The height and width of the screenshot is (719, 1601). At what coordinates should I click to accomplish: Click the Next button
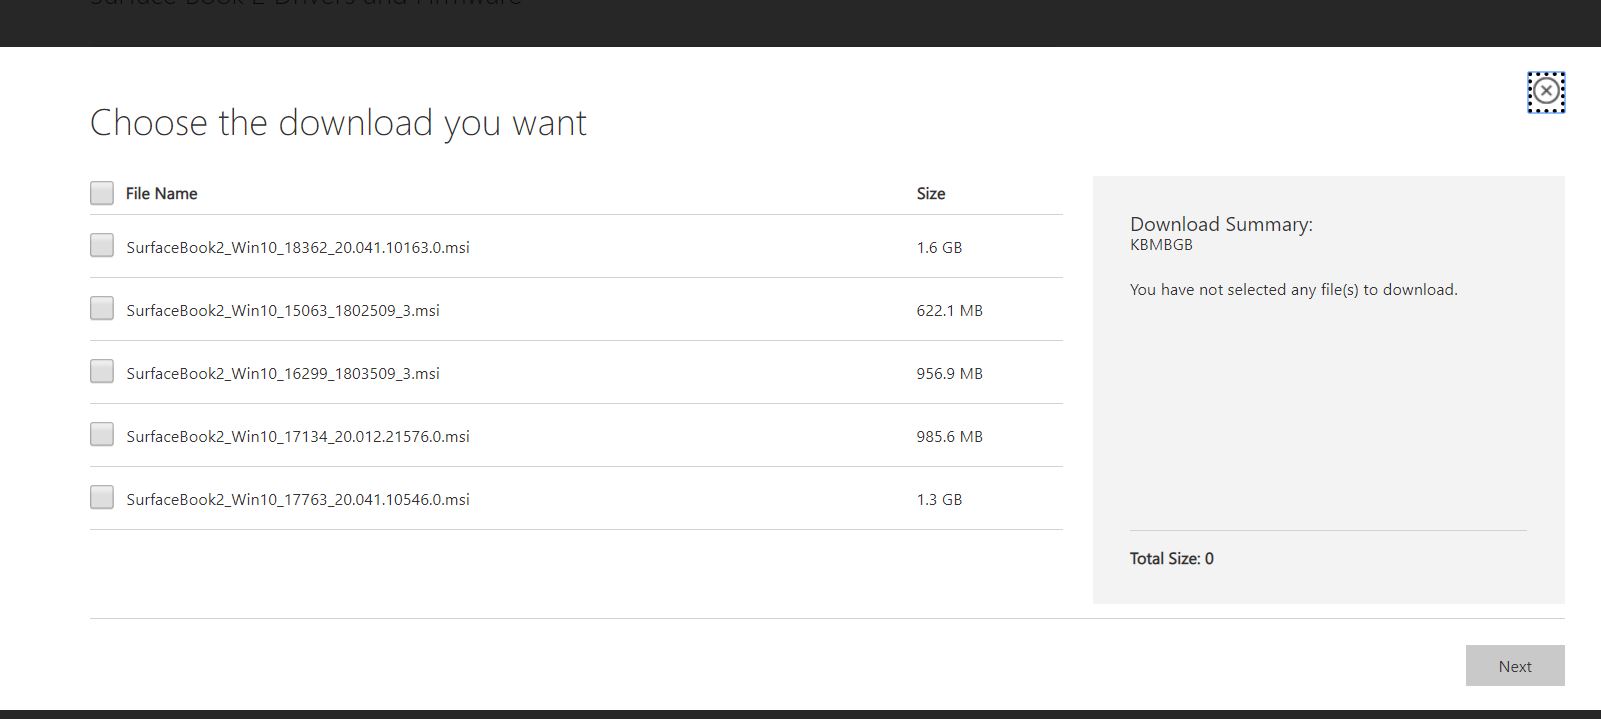(1515, 666)
